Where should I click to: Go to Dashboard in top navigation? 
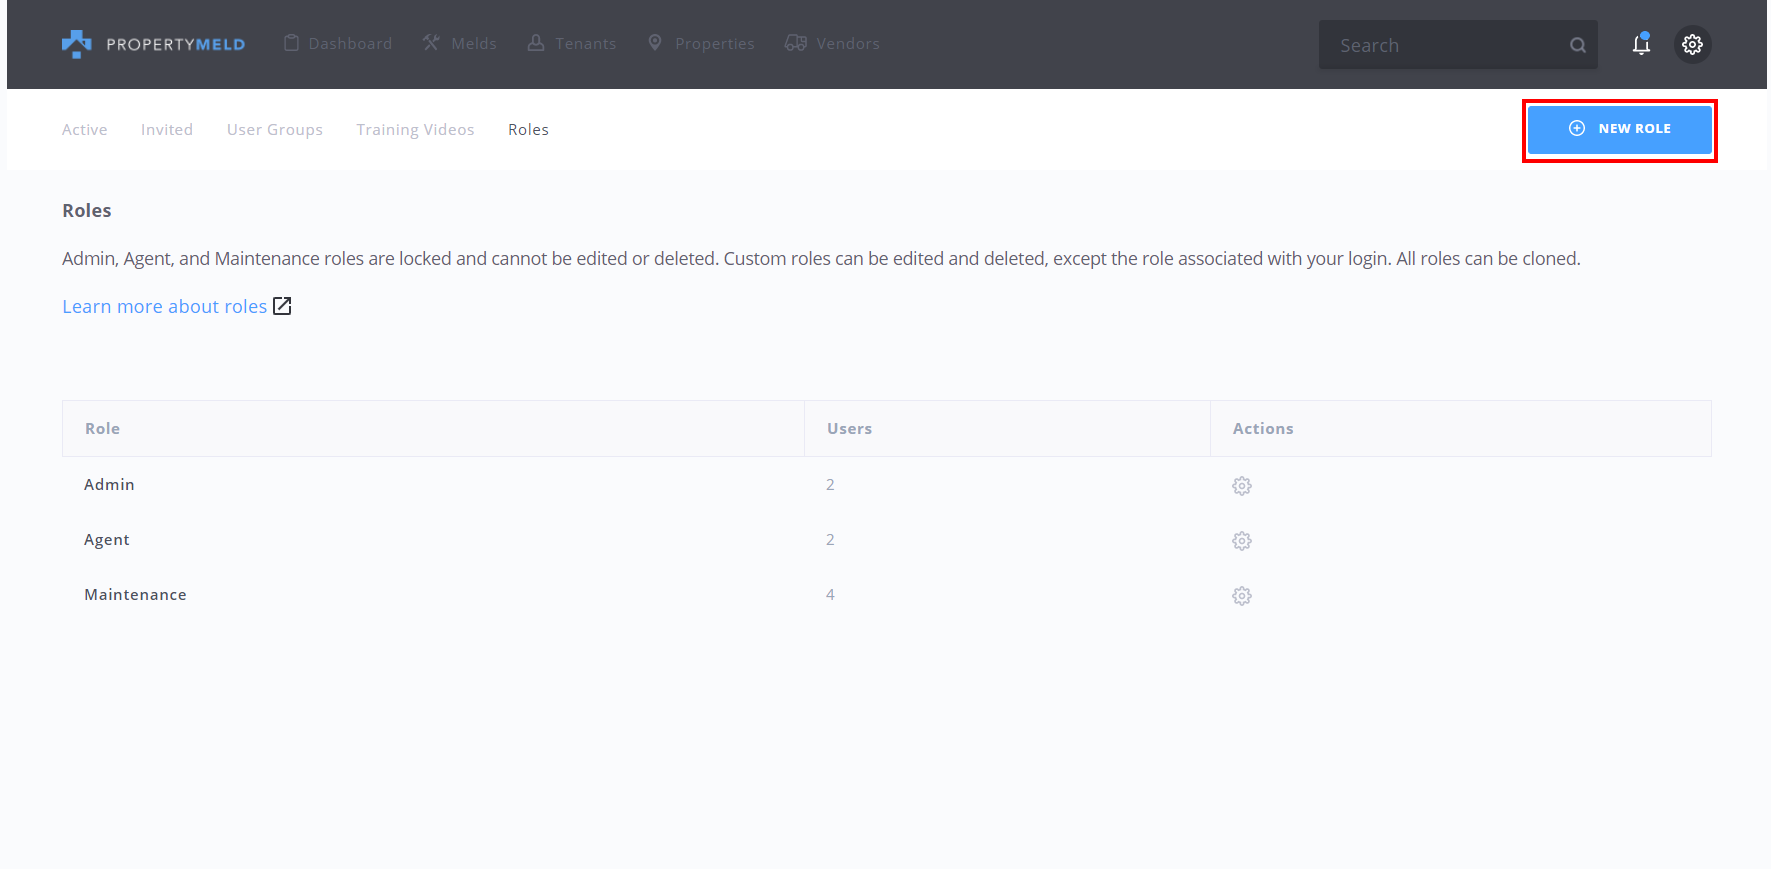[x=338, y=44]
